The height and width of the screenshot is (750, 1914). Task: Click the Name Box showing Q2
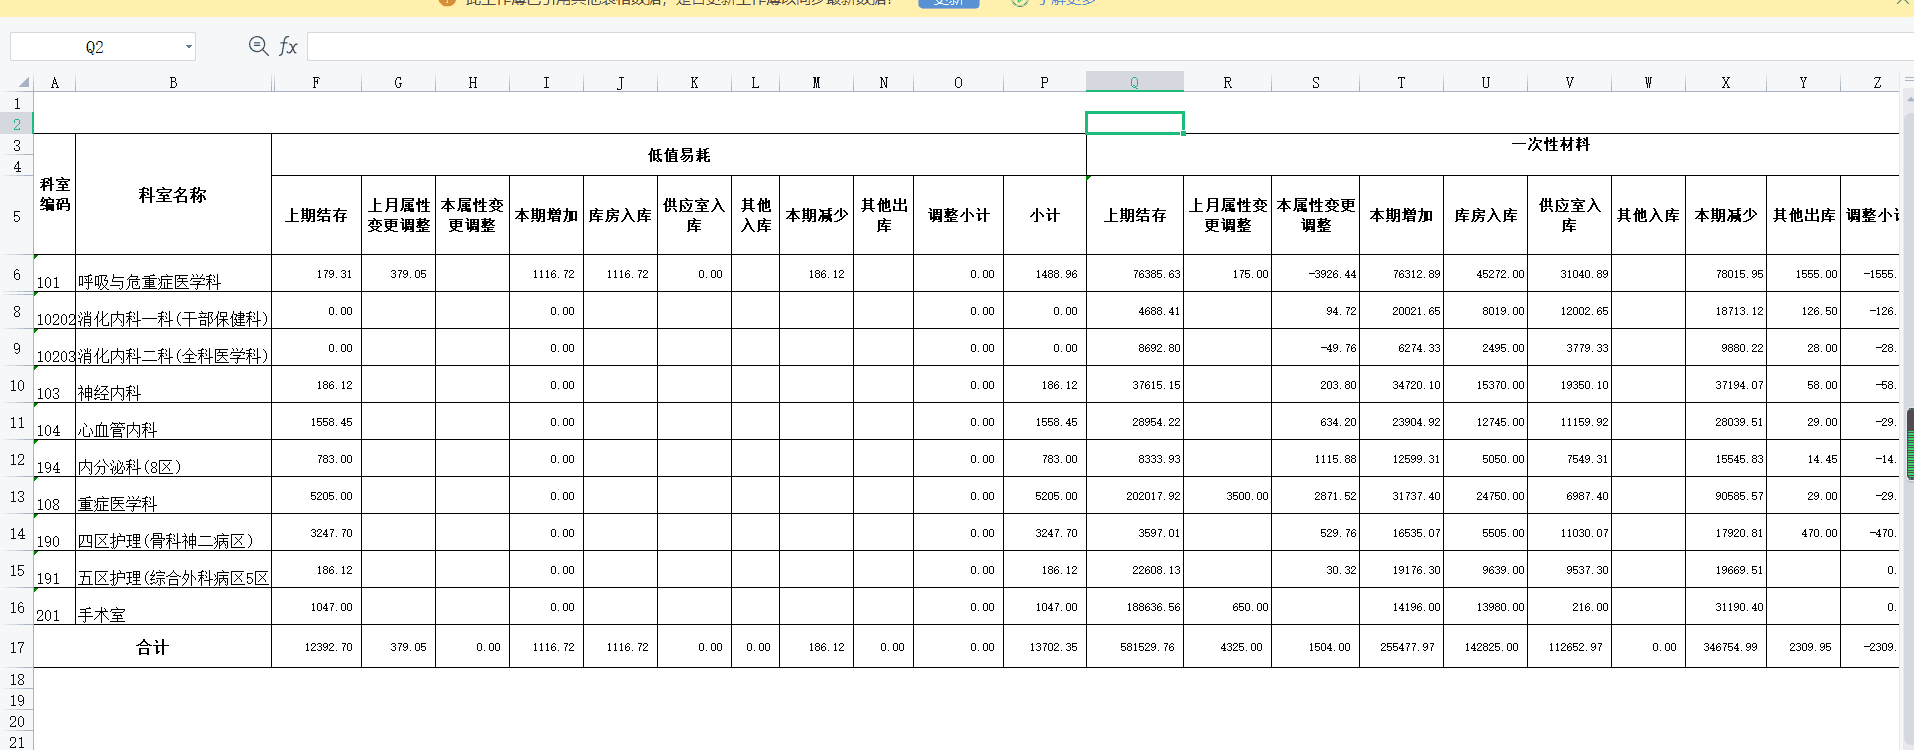click(95, 47)
